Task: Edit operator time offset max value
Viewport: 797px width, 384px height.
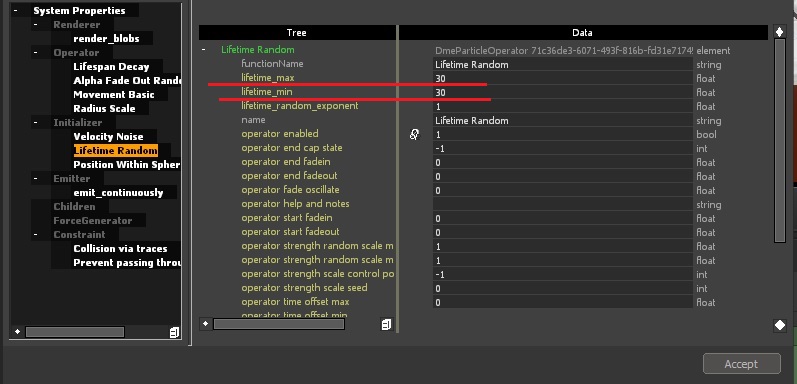Action: click(x=563, y=302)
